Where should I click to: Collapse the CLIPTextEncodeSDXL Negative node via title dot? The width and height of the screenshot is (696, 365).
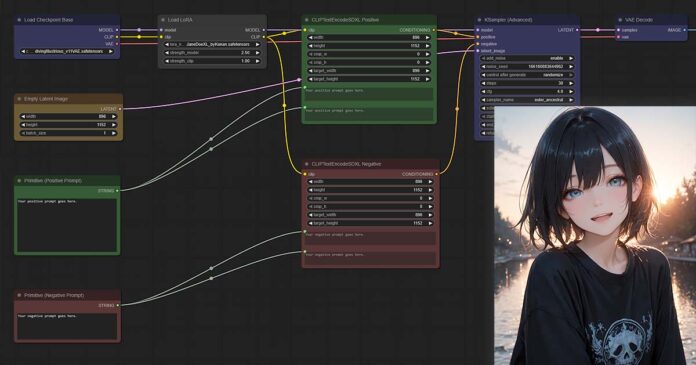[306, 164]
